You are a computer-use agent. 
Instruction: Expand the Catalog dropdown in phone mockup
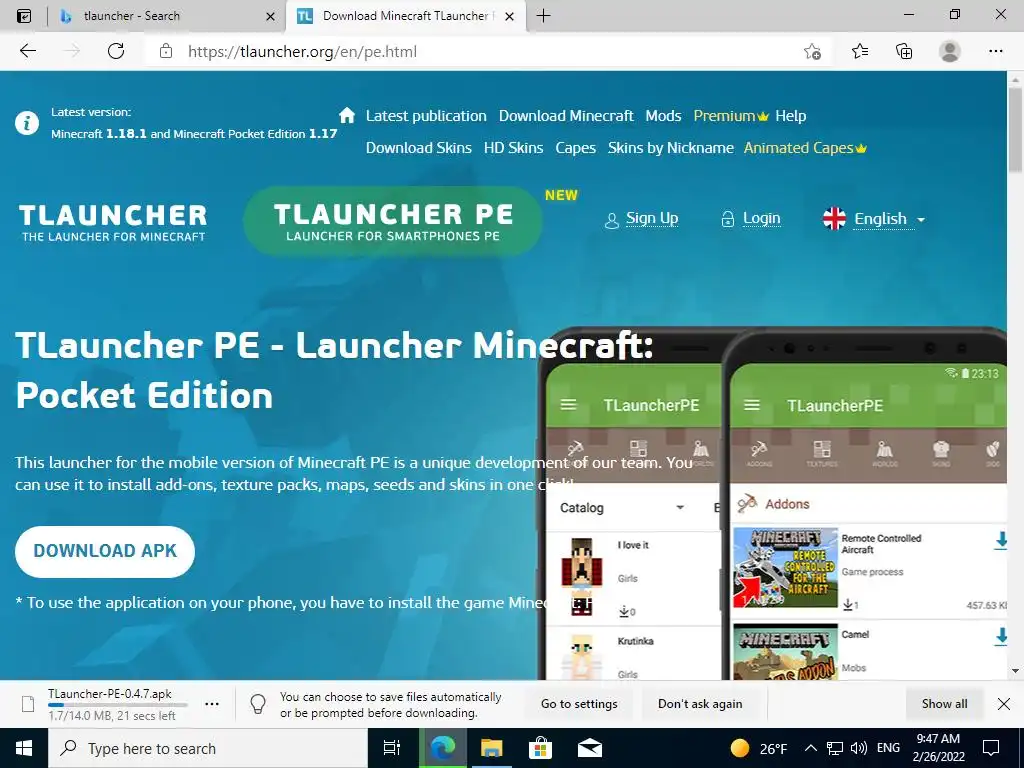pyautogui.click(x=622, y=507)
